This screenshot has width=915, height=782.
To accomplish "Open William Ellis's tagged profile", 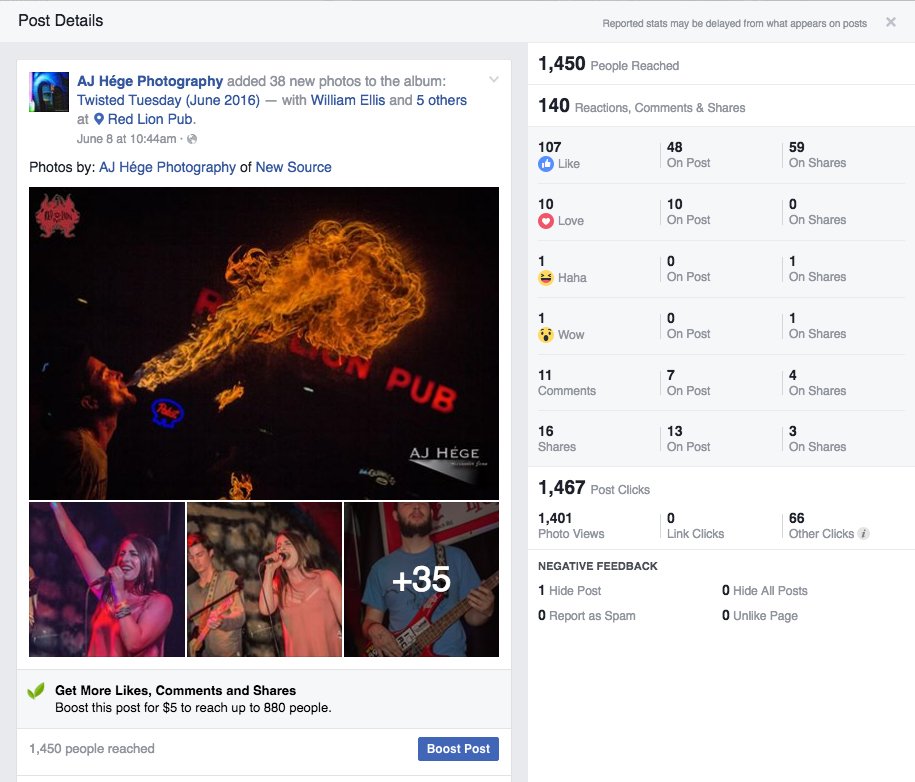I will pyautogui.click(x=348, y=100).
